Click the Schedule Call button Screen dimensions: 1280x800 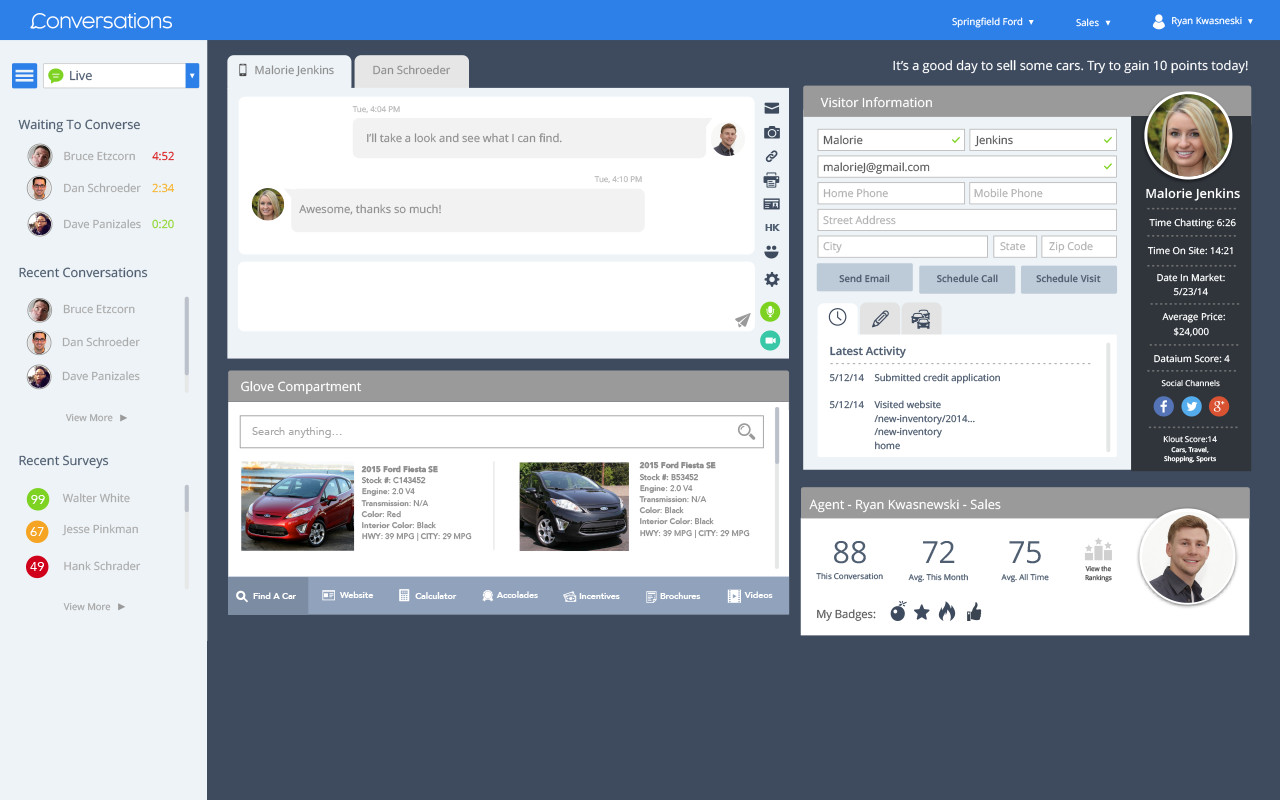tap(967, 279)
